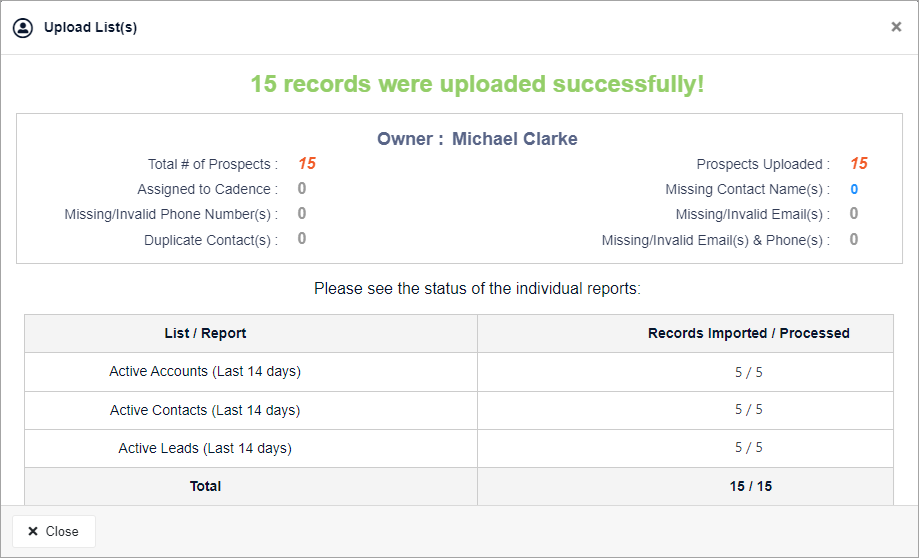Dismiss dialog with the top-right X icon
919x558 pixels.
click(x=896, y=27)
